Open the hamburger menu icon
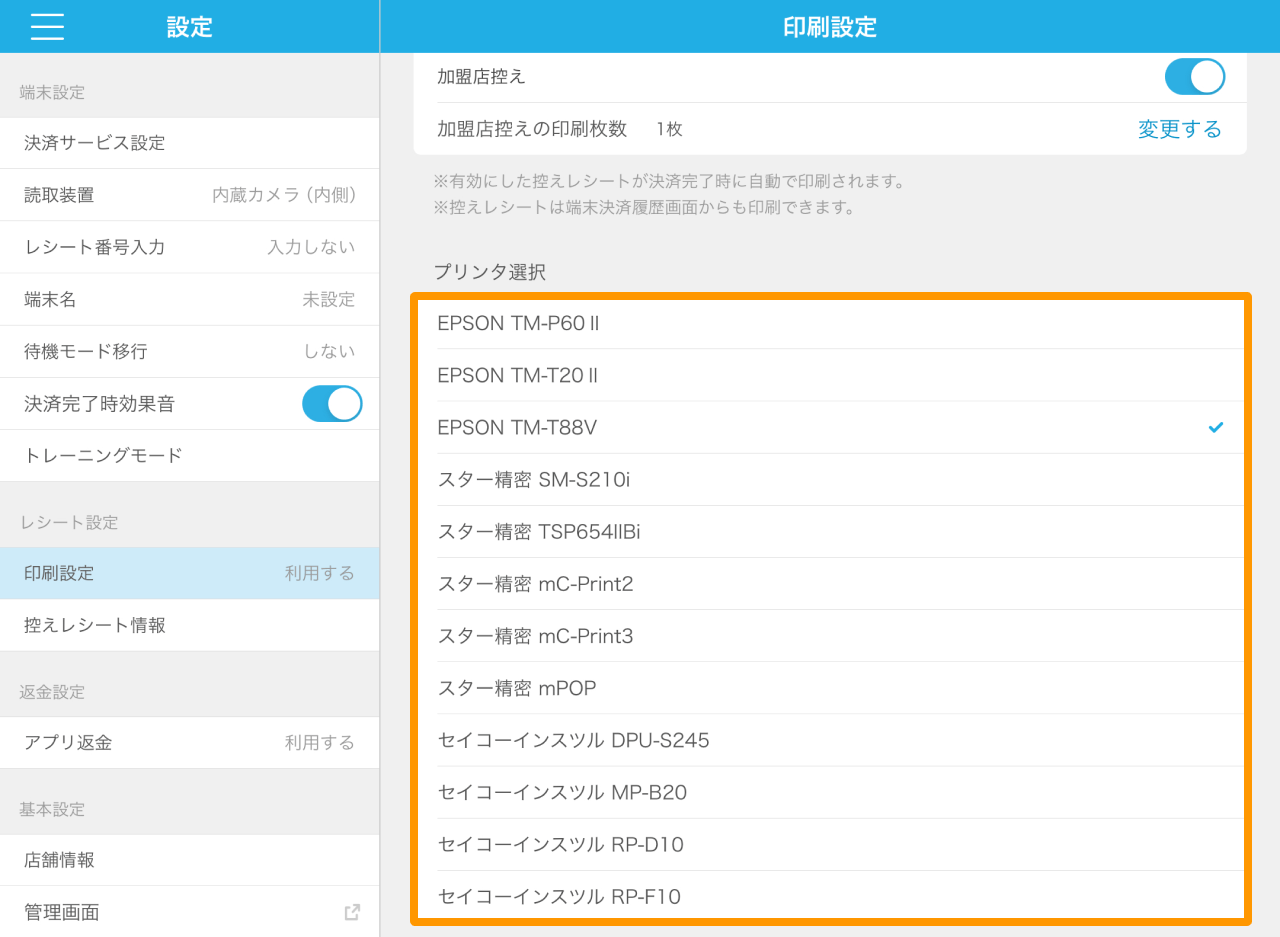 (x=47, y=27)
